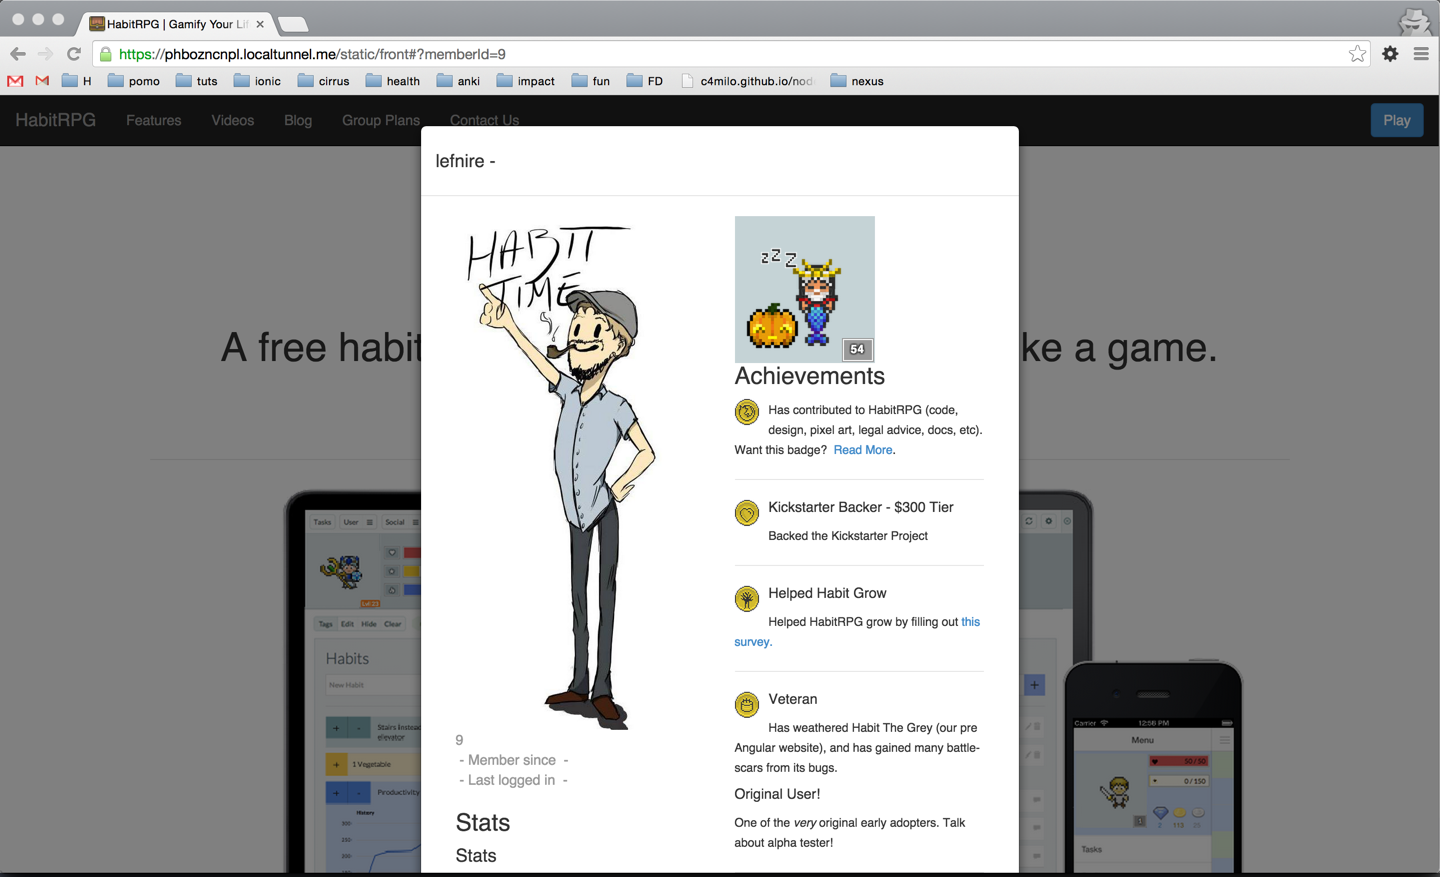Reload the page with refresh icon
The image size is (1440, 877).
(x=74, y=54)
